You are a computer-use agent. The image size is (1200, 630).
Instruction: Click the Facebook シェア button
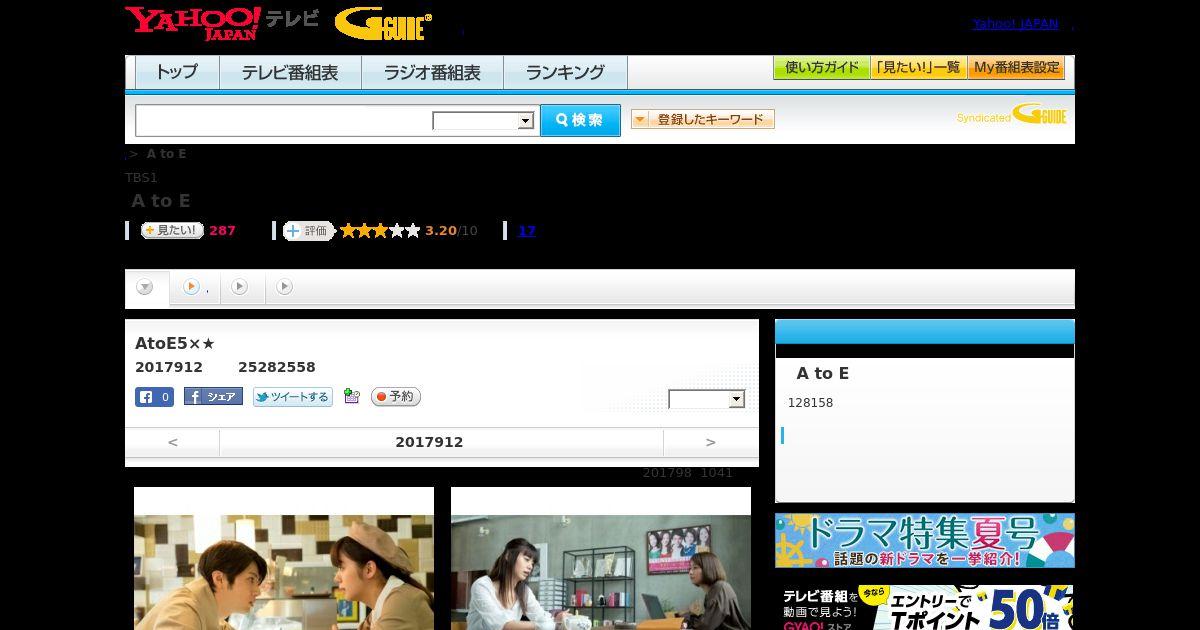pyautogui.click(x=213, y=397)
